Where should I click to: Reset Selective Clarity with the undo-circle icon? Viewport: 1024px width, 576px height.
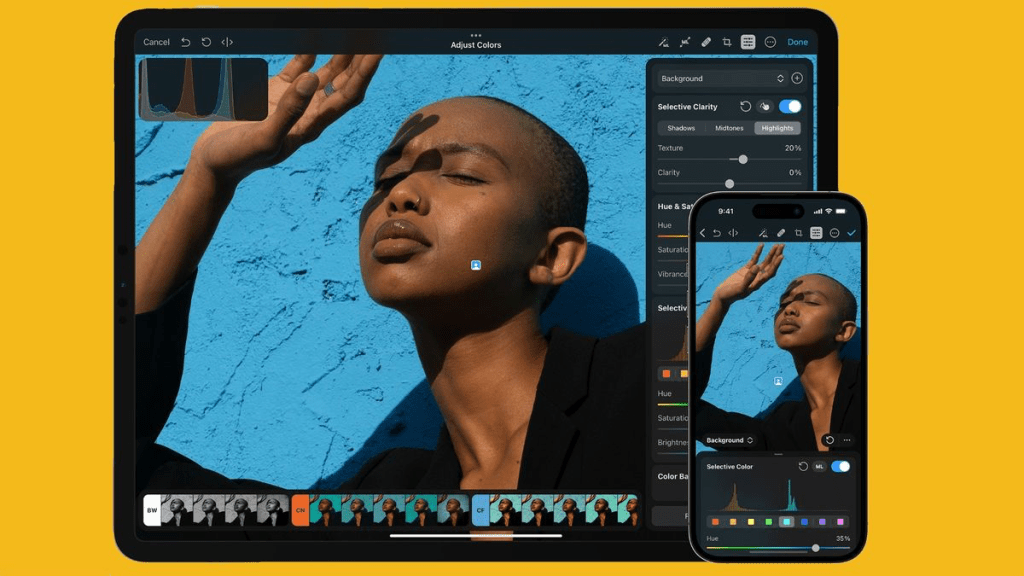pyautogui.click(x=746, y=106)
